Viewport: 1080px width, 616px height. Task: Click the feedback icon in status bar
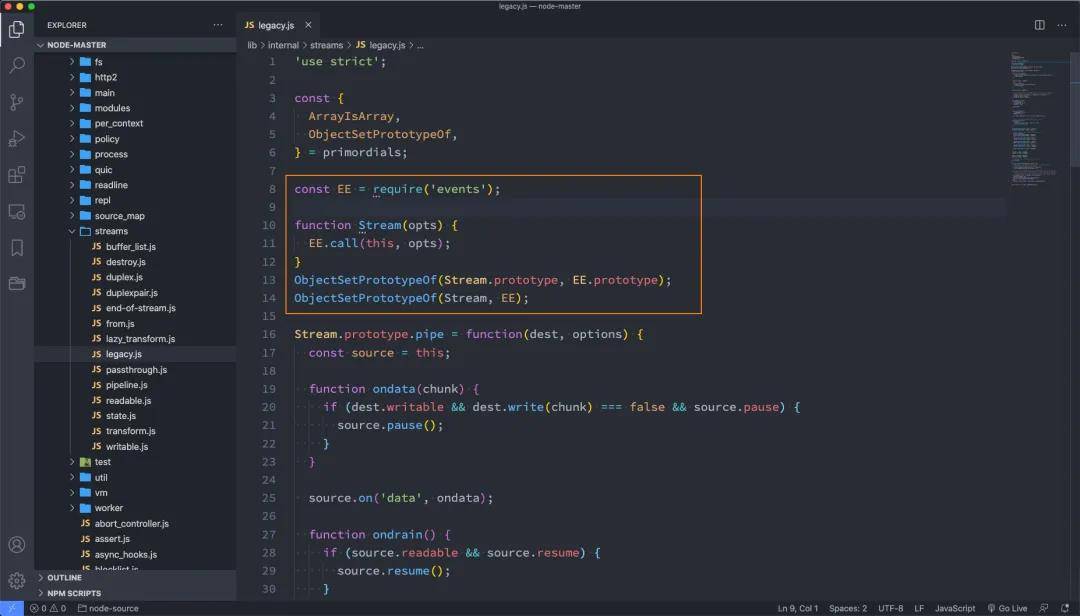1044,608
